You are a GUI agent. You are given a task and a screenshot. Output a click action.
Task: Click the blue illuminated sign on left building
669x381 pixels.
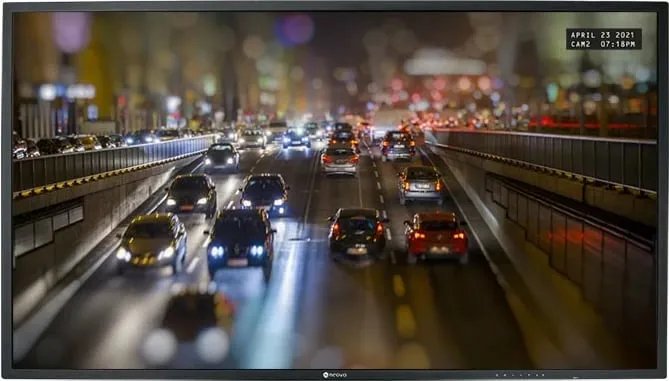pos(67,91)
